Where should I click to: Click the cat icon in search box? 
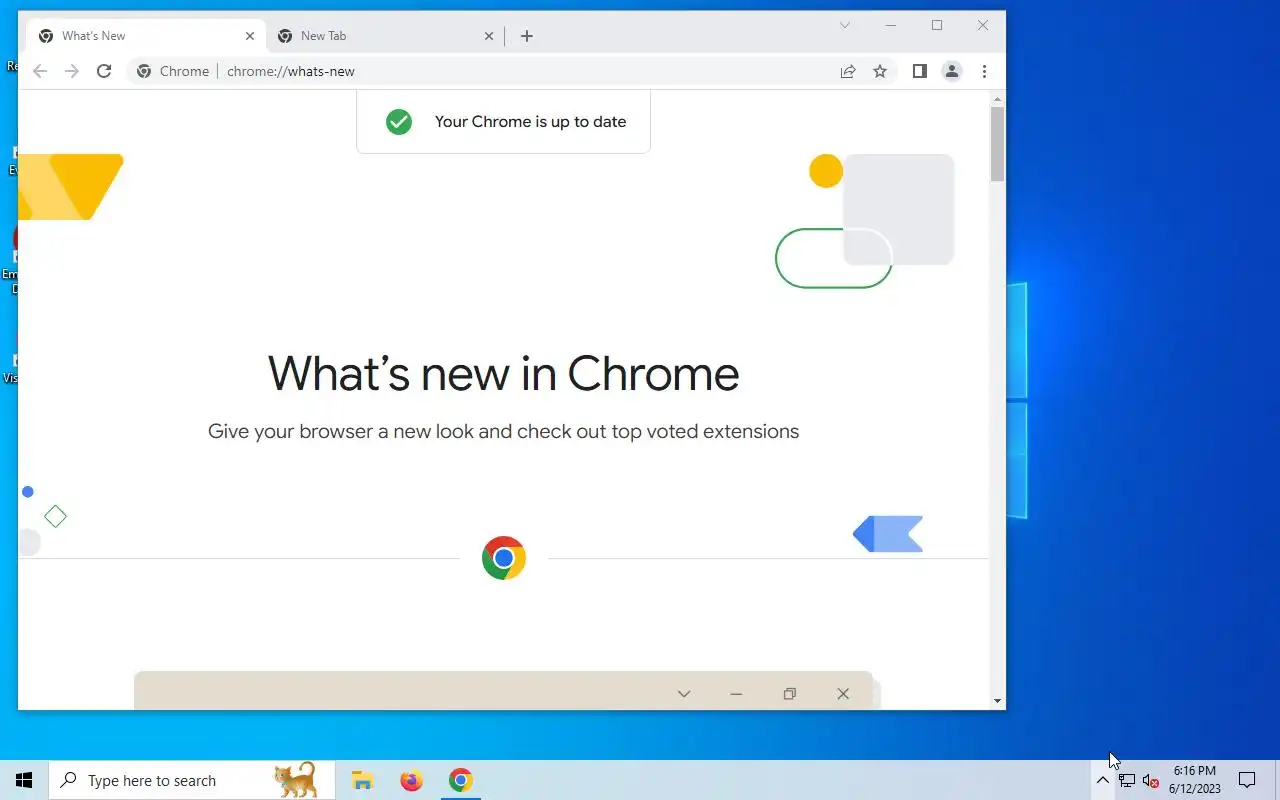pyautogui.click(x=296, y=779)
